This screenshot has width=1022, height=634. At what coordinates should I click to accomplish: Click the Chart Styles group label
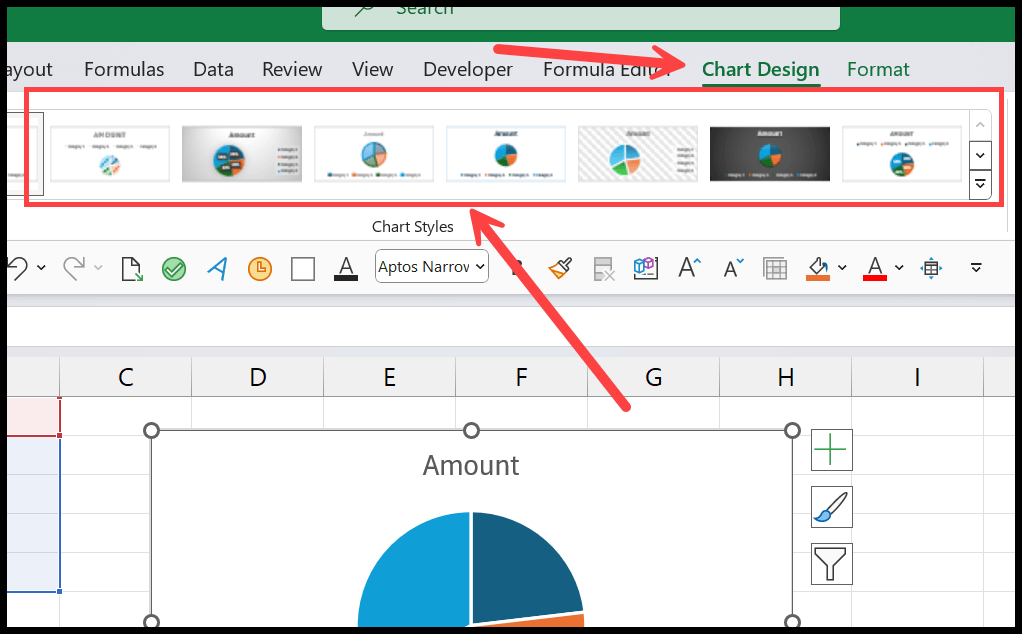pyautogui.click(x=413, y=227)
